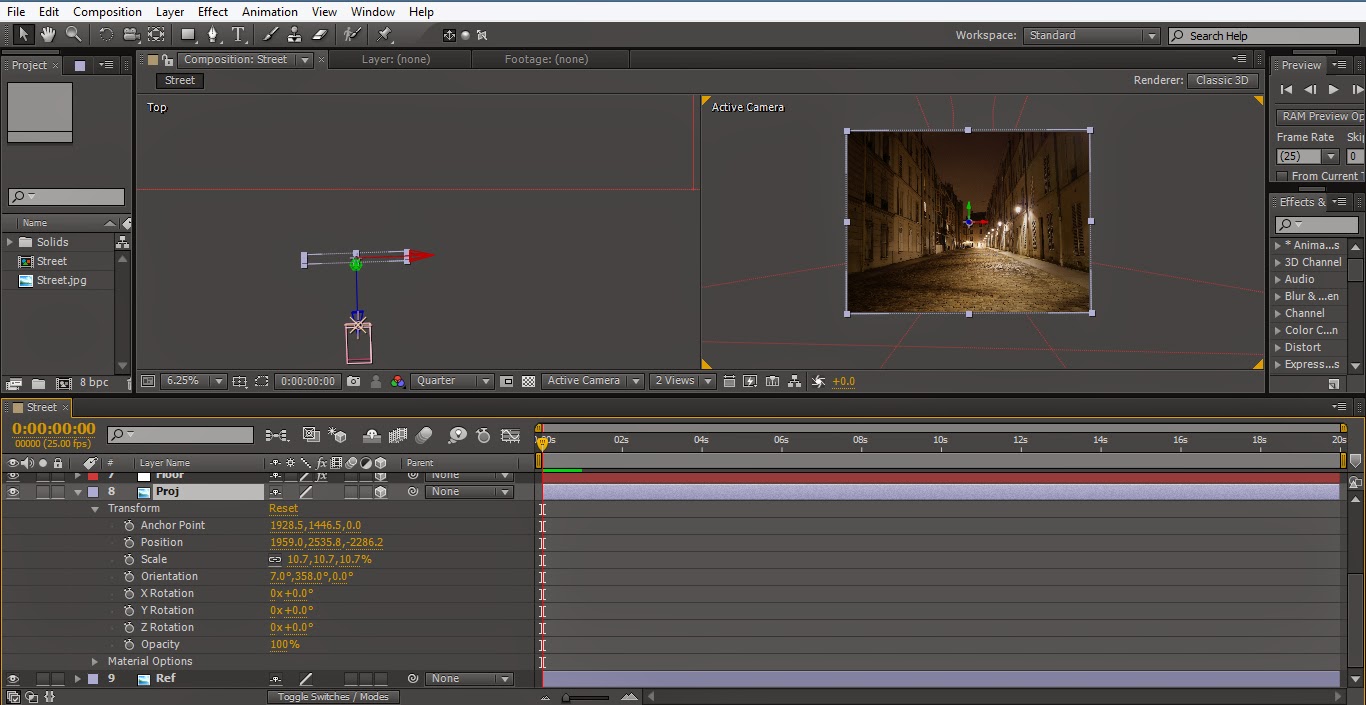The image size is (1366, 705).
Task: Toggle Frame Blending for the composition
Action: [x=398, y=437]
